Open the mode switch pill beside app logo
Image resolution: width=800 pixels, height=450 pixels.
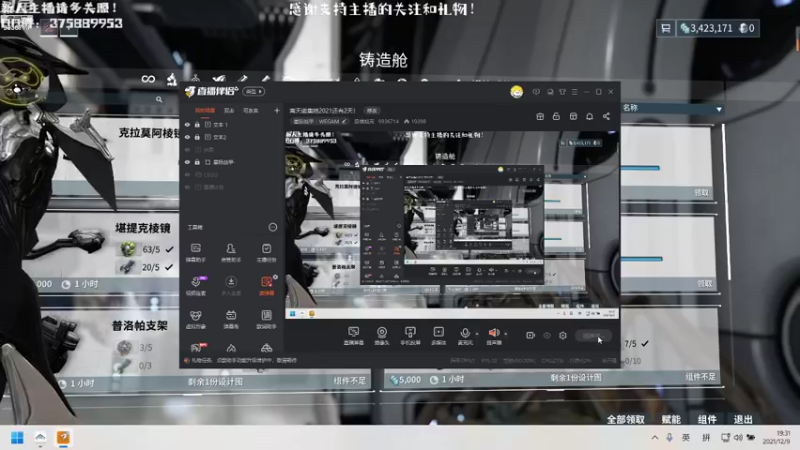pyautogui.click(x=254, y=92)
